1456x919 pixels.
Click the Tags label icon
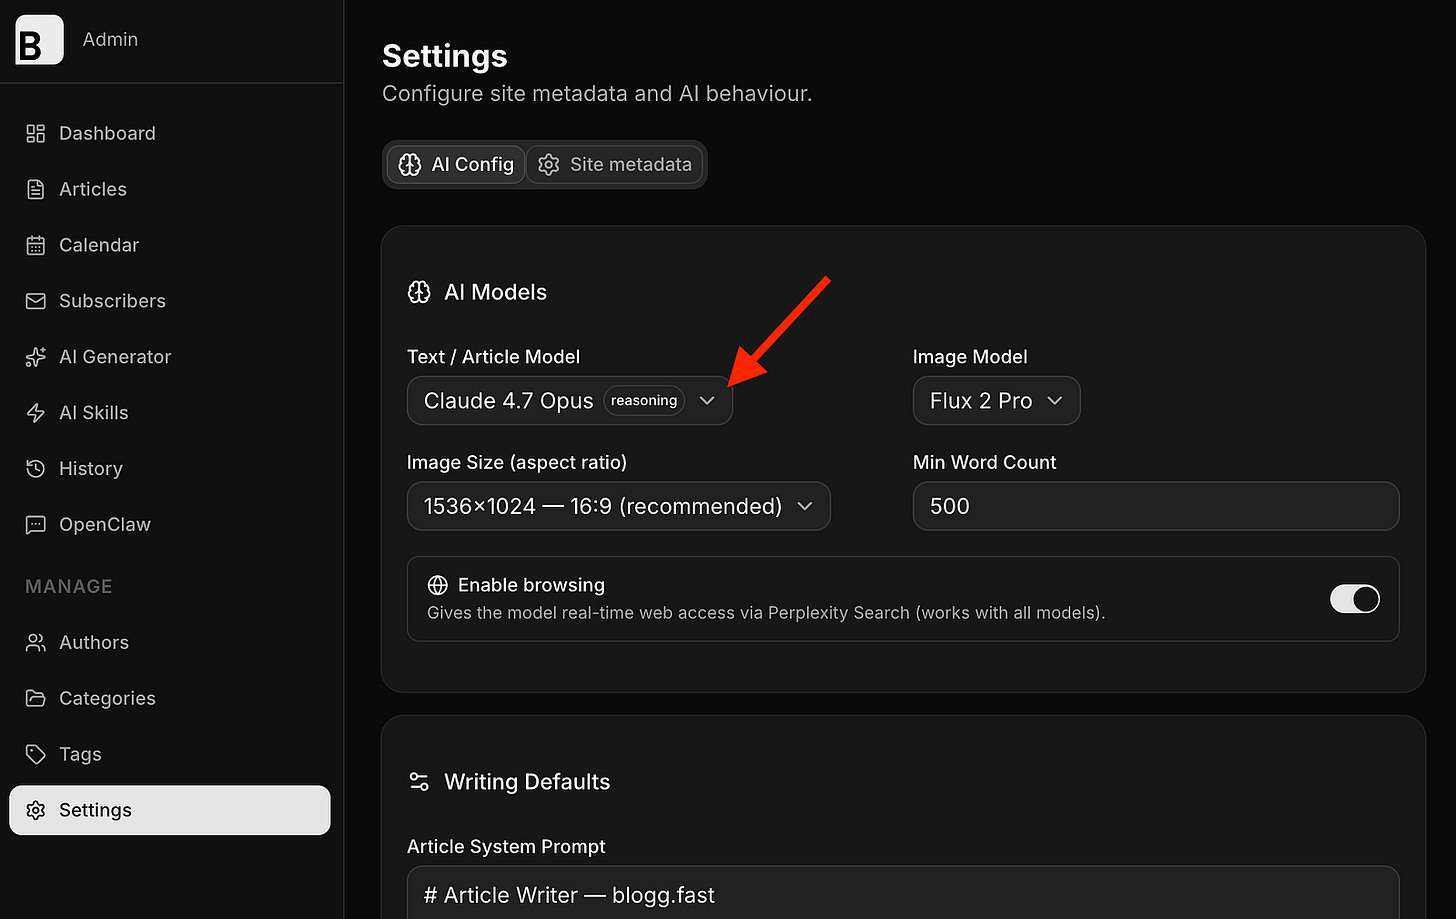click(36, 755)
